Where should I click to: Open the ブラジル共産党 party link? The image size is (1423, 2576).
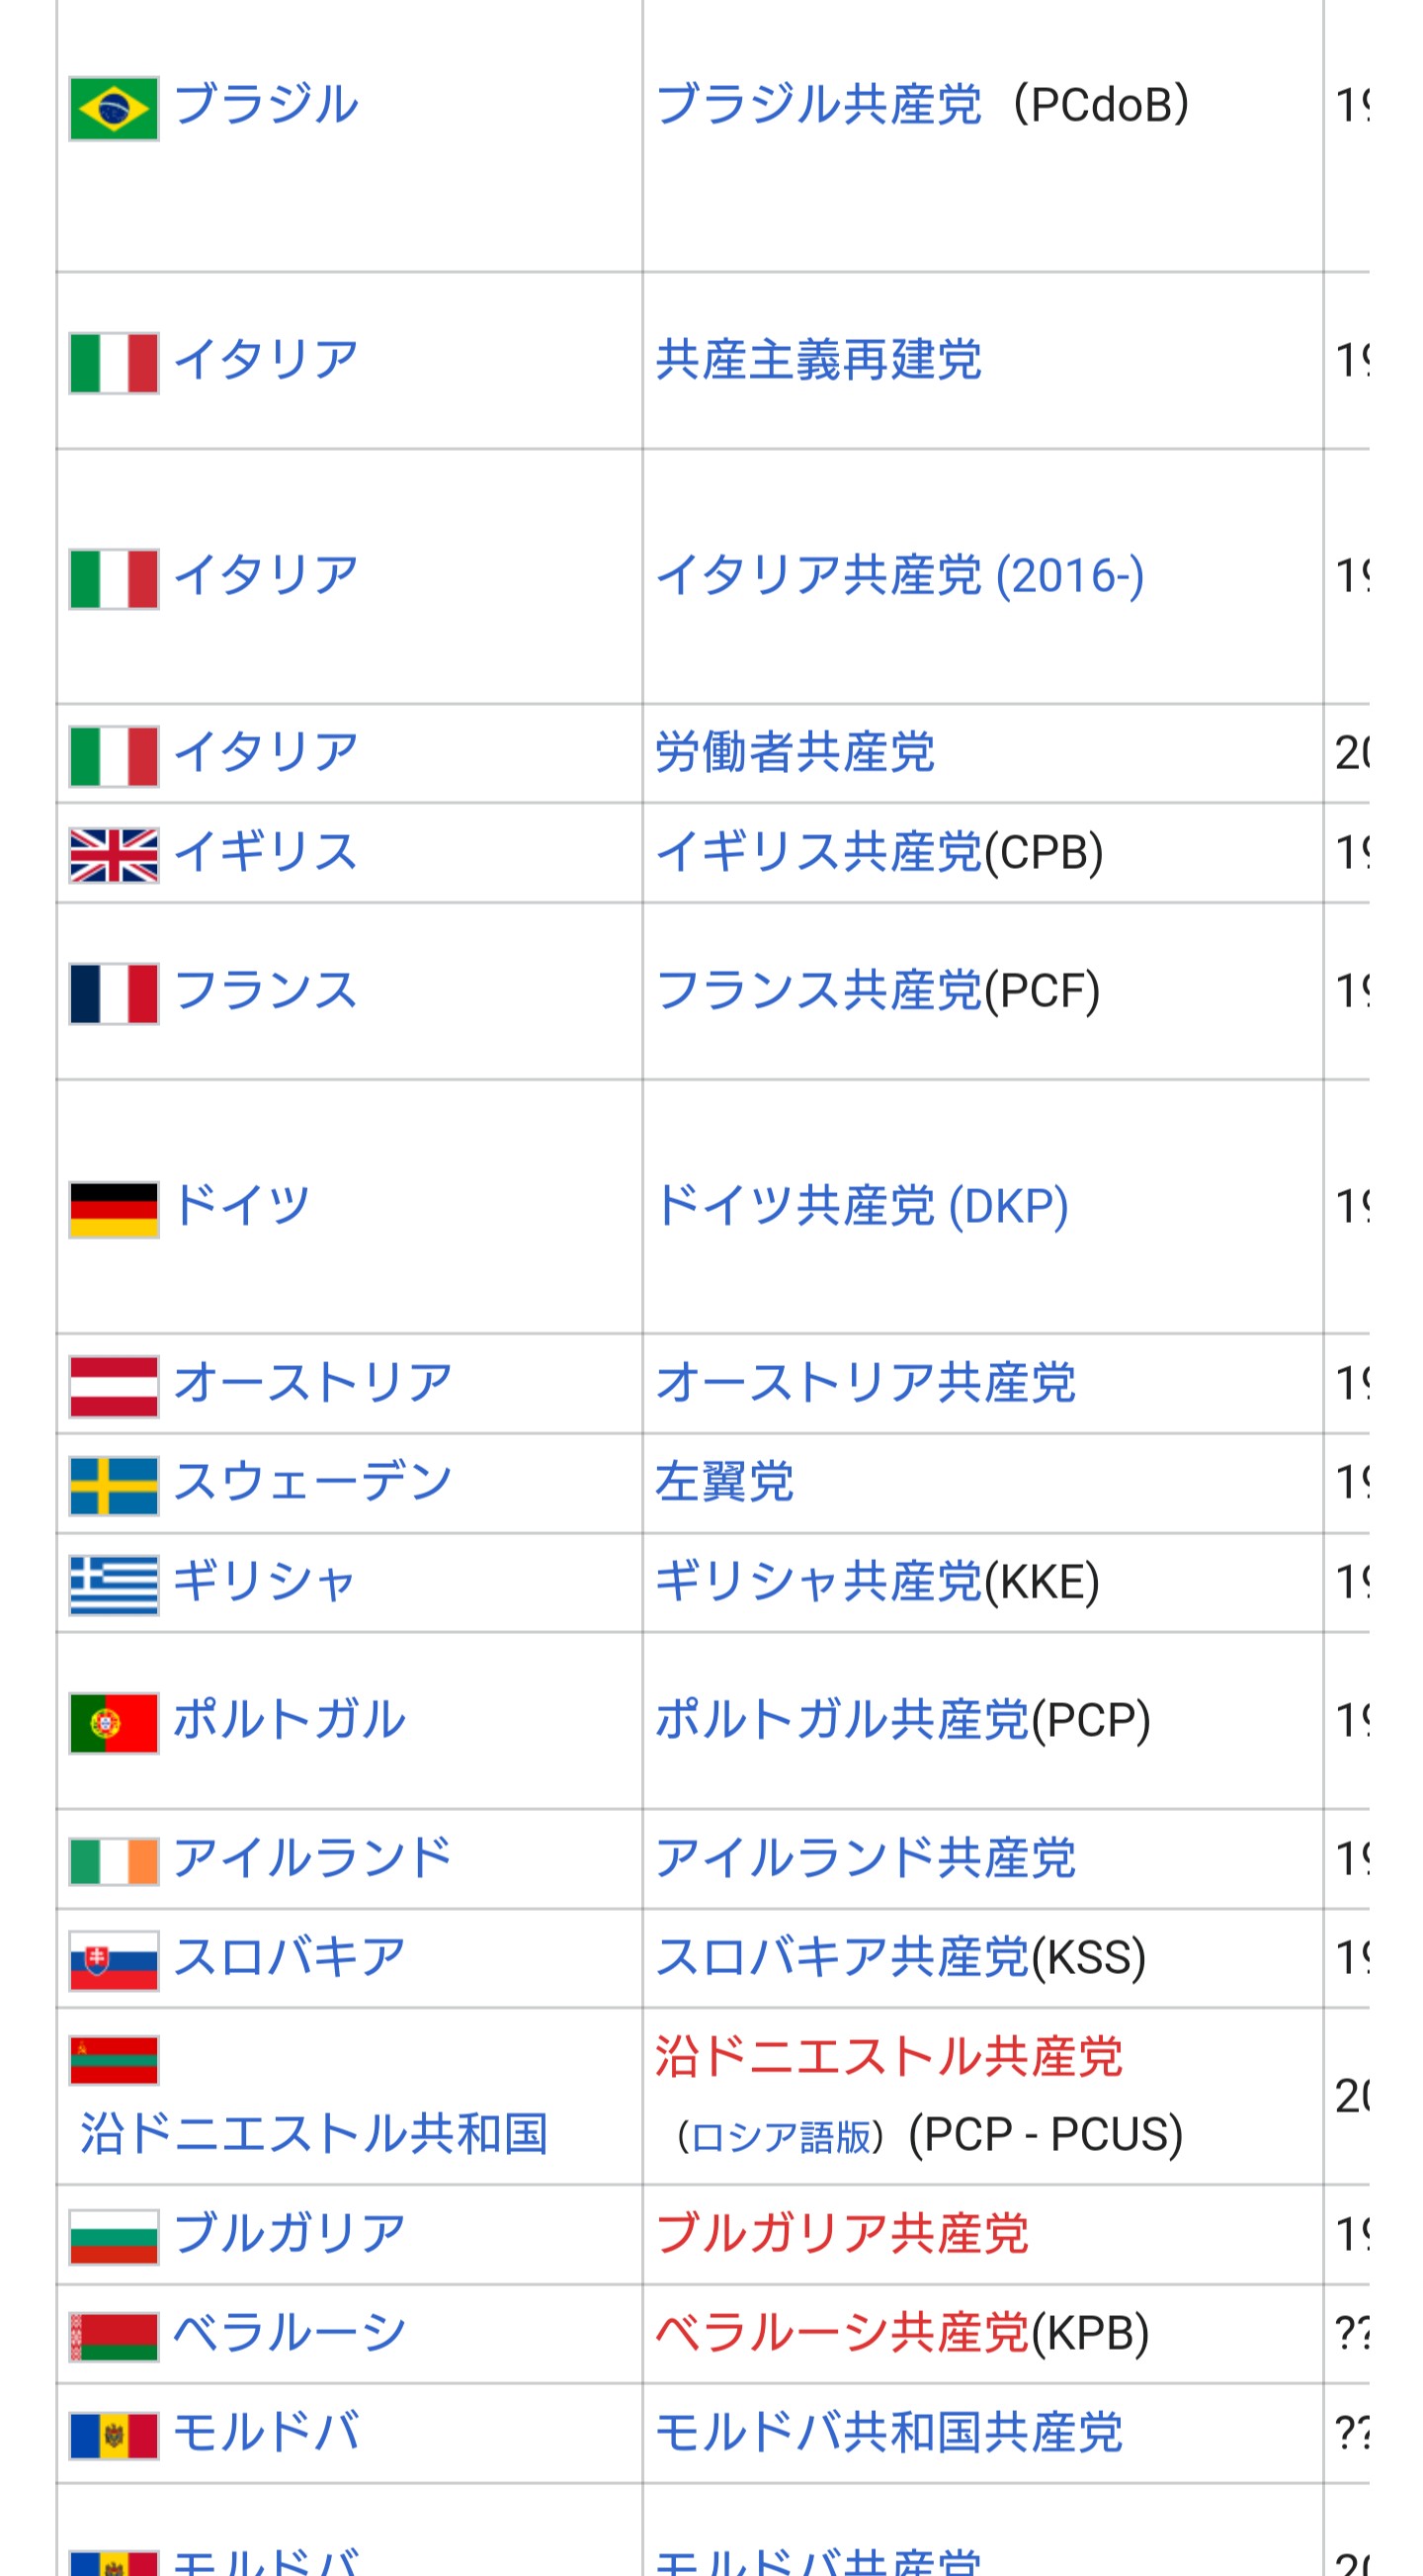(818, 105)
